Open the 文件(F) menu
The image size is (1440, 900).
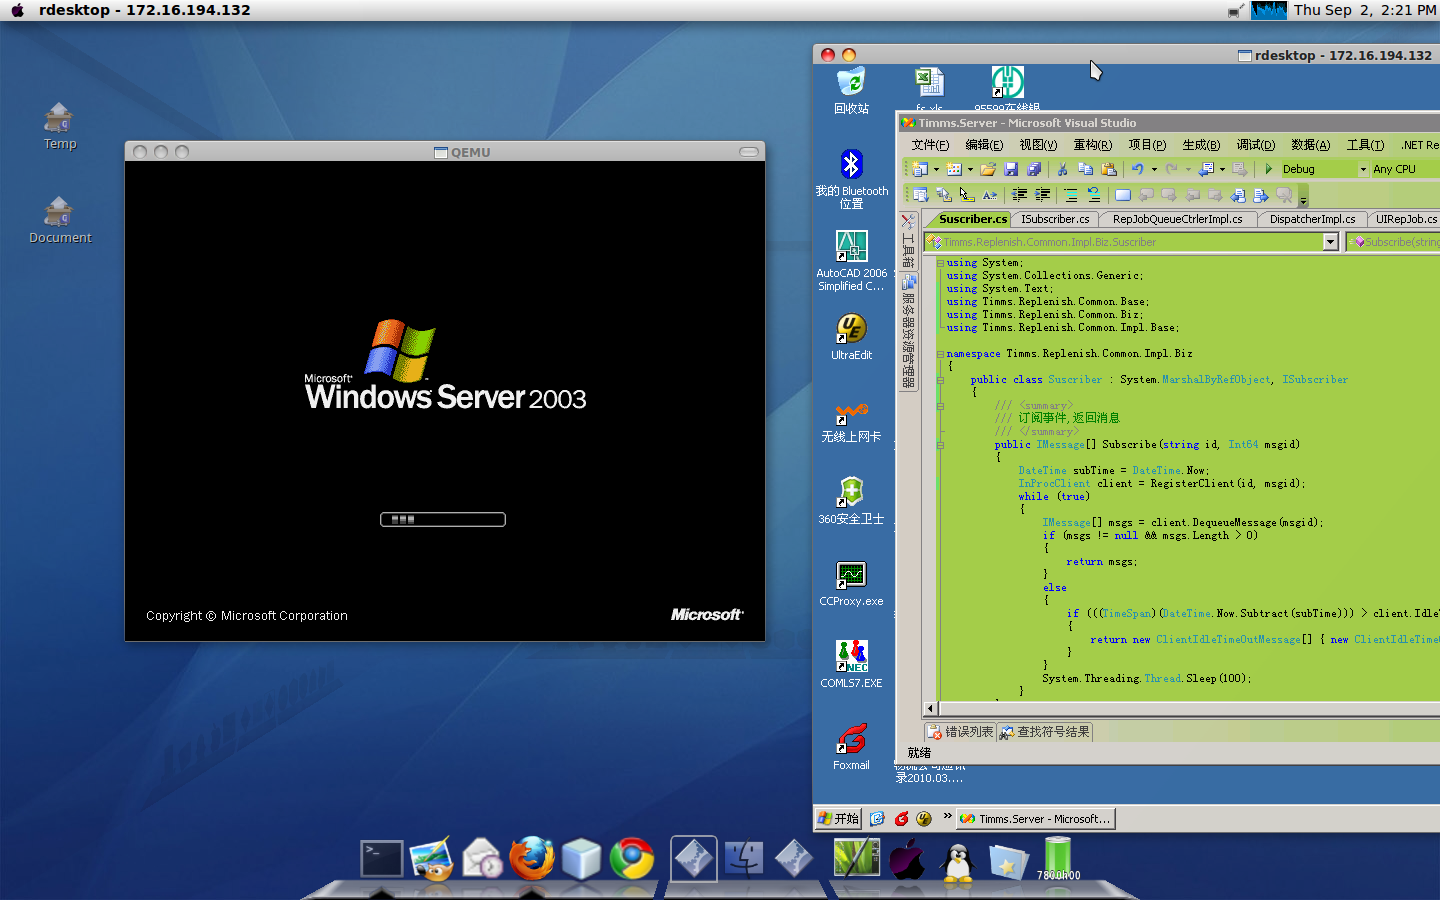click(x=930, y=145)
